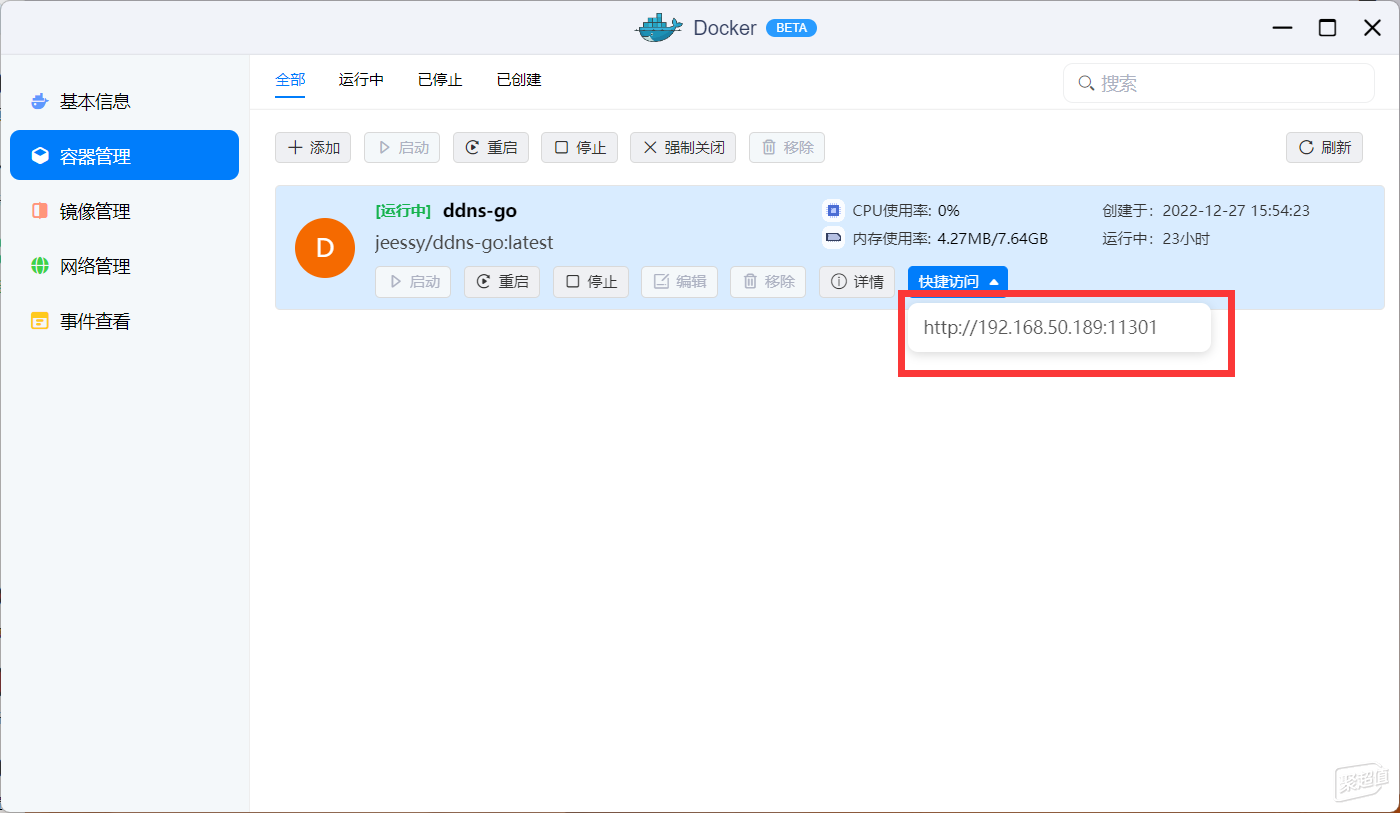Click the 运行中: 23小时 uptime text
1400x813 pixels.
(x=1156, y=238)
